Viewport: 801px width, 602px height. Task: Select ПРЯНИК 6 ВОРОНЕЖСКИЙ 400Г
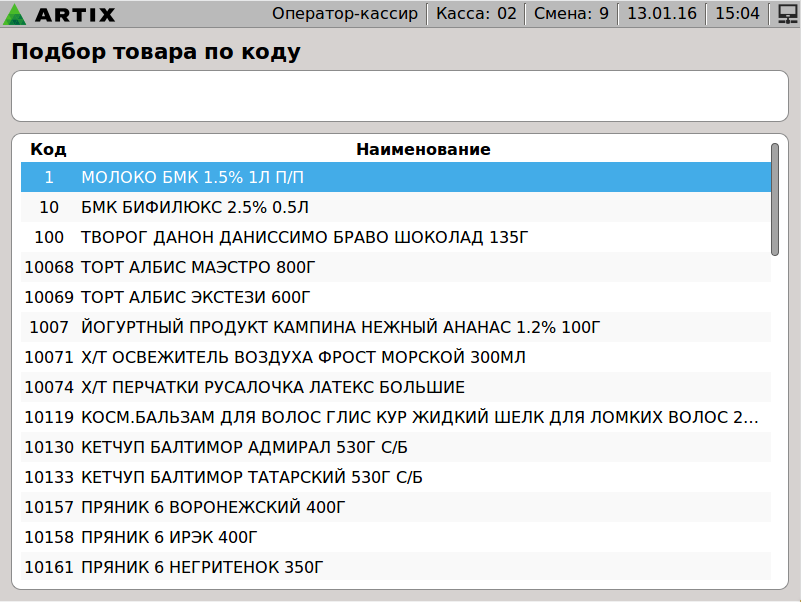[x=396, y=507]
